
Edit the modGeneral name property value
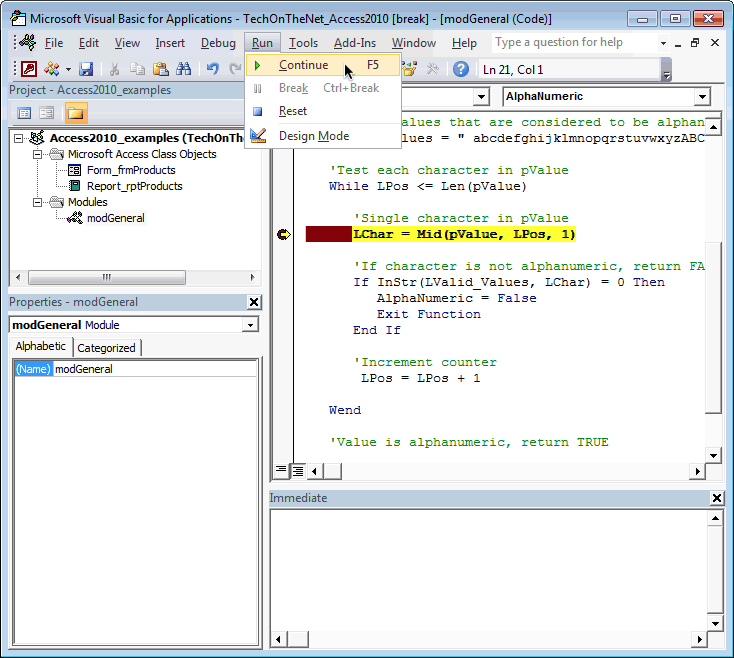tap(155, 369)
